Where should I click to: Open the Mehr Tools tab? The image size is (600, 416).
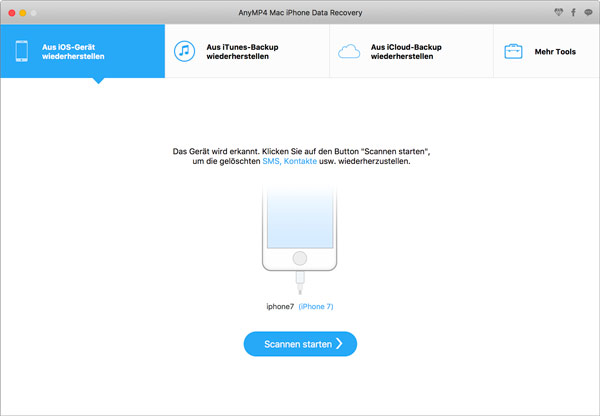coord(546,51)
